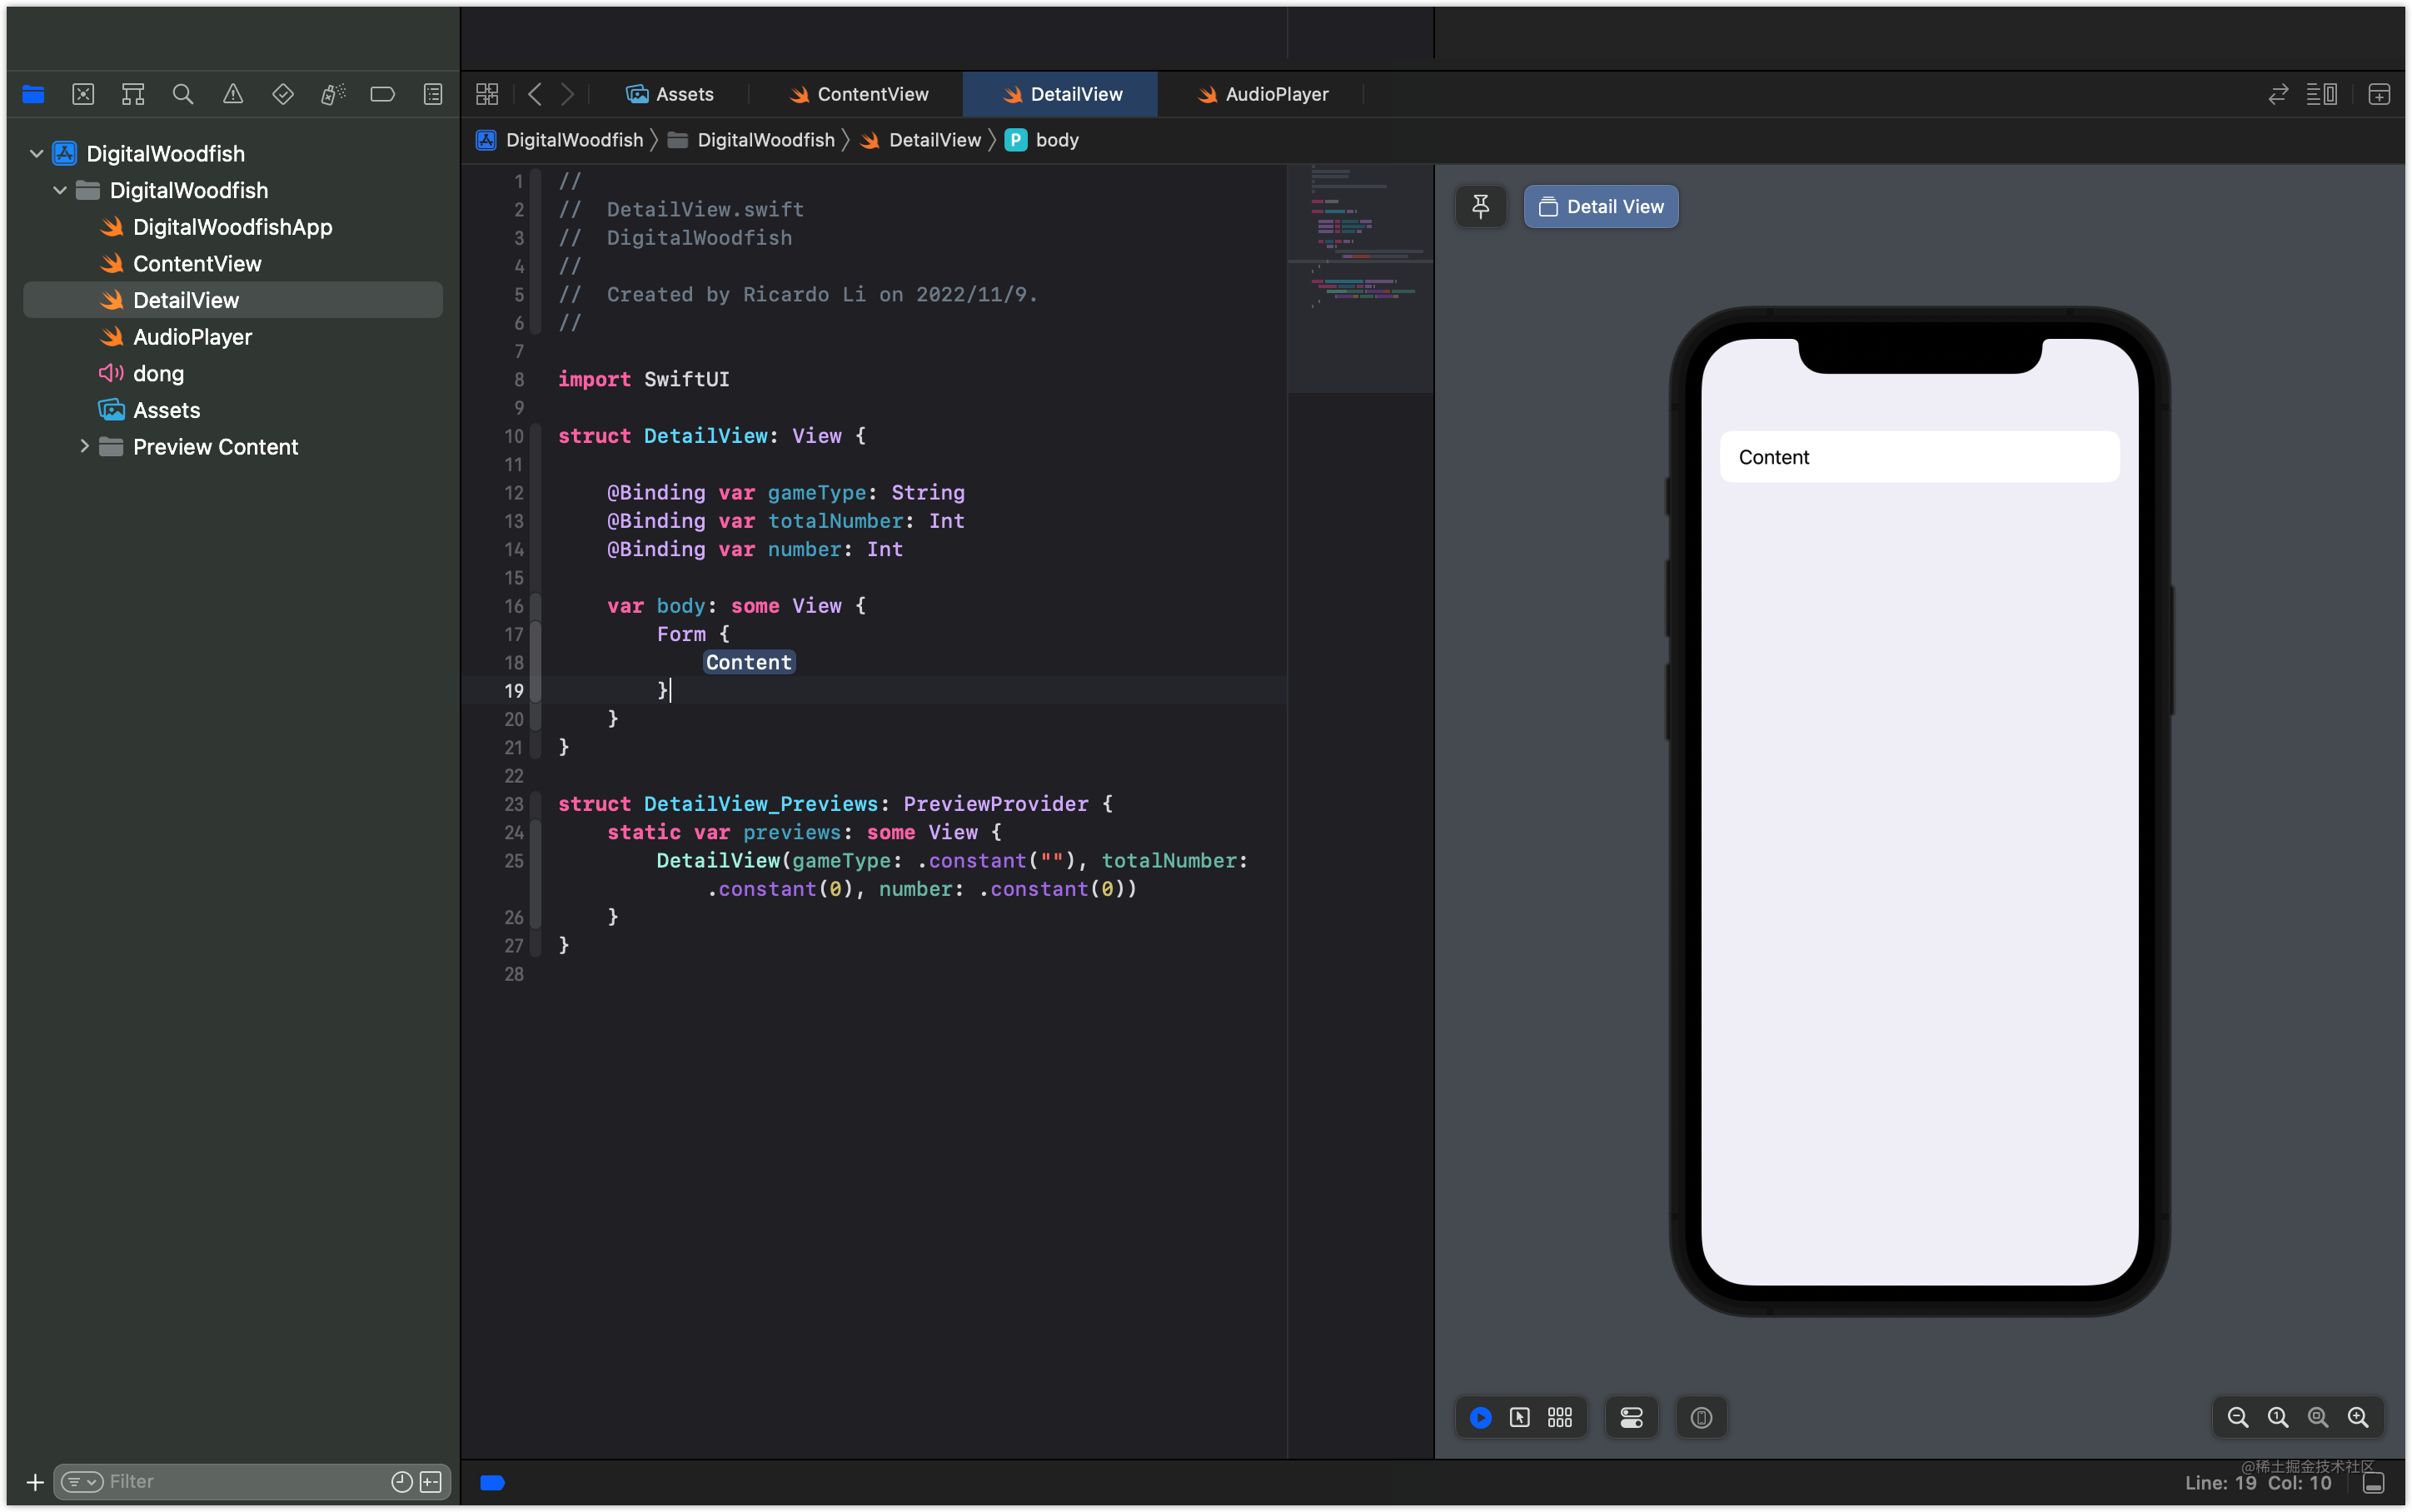2412x1512 pixels.
Task: Click the editor review swap arrows icon
Action: [2278, 94]
